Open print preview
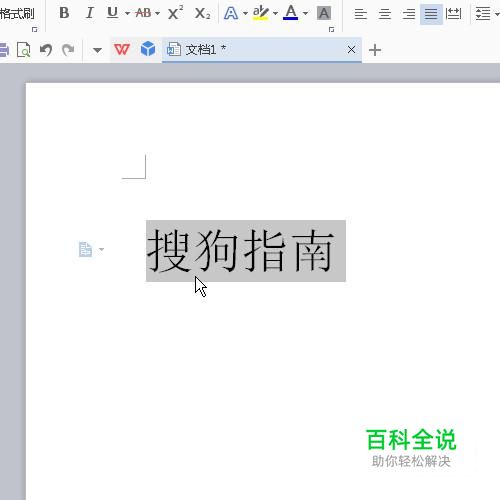Viewport: 500px width, 500px height. (23, 50)
